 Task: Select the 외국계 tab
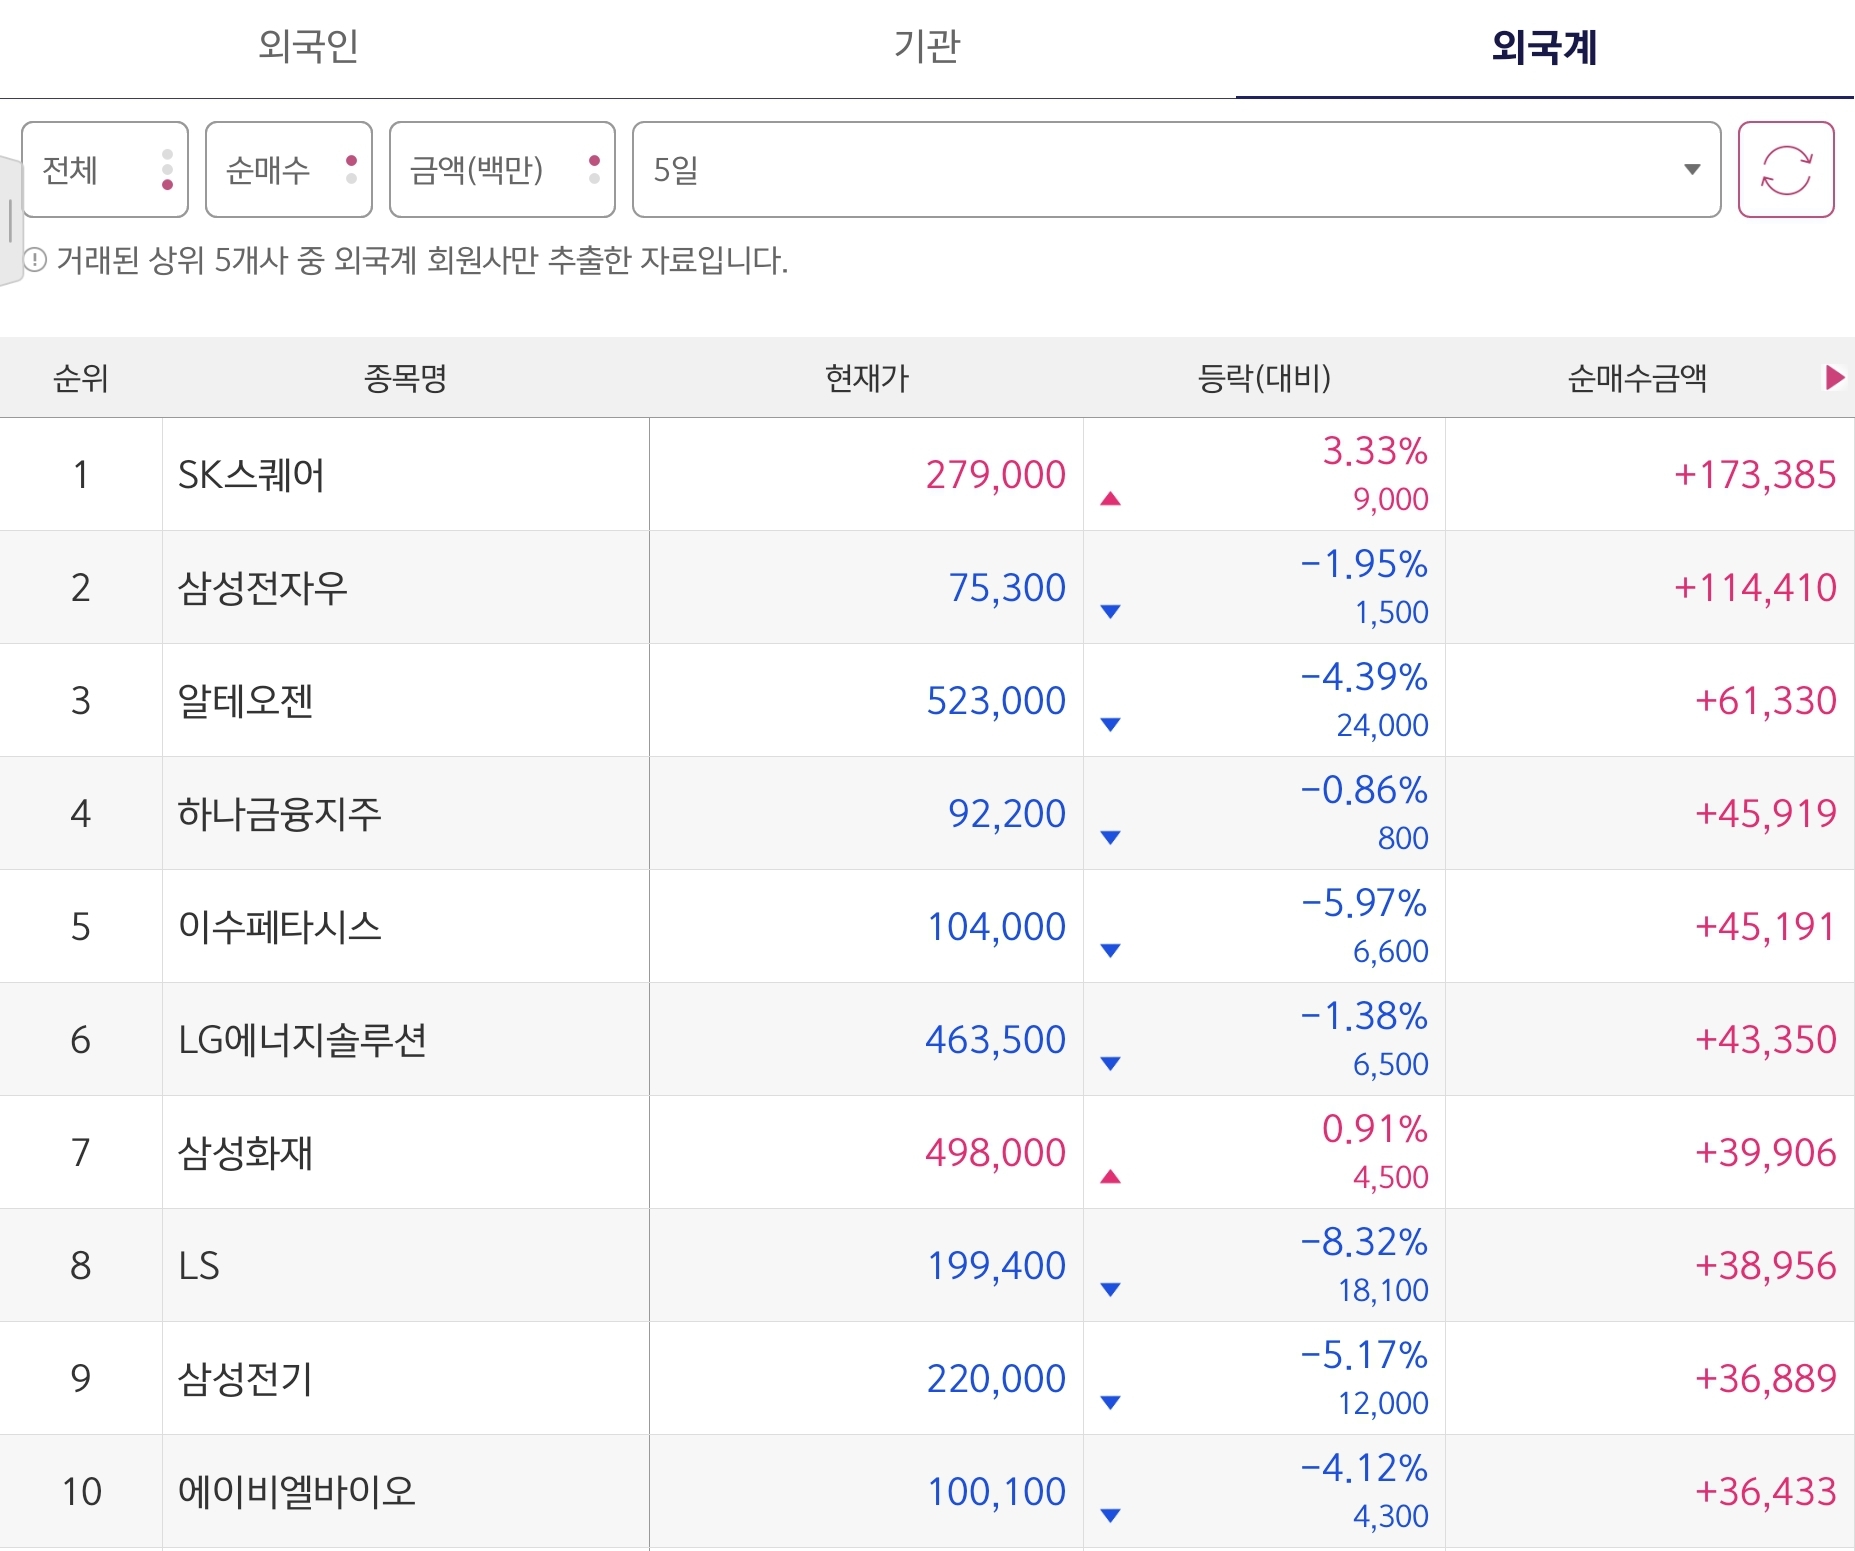[x=1544, y=47]
